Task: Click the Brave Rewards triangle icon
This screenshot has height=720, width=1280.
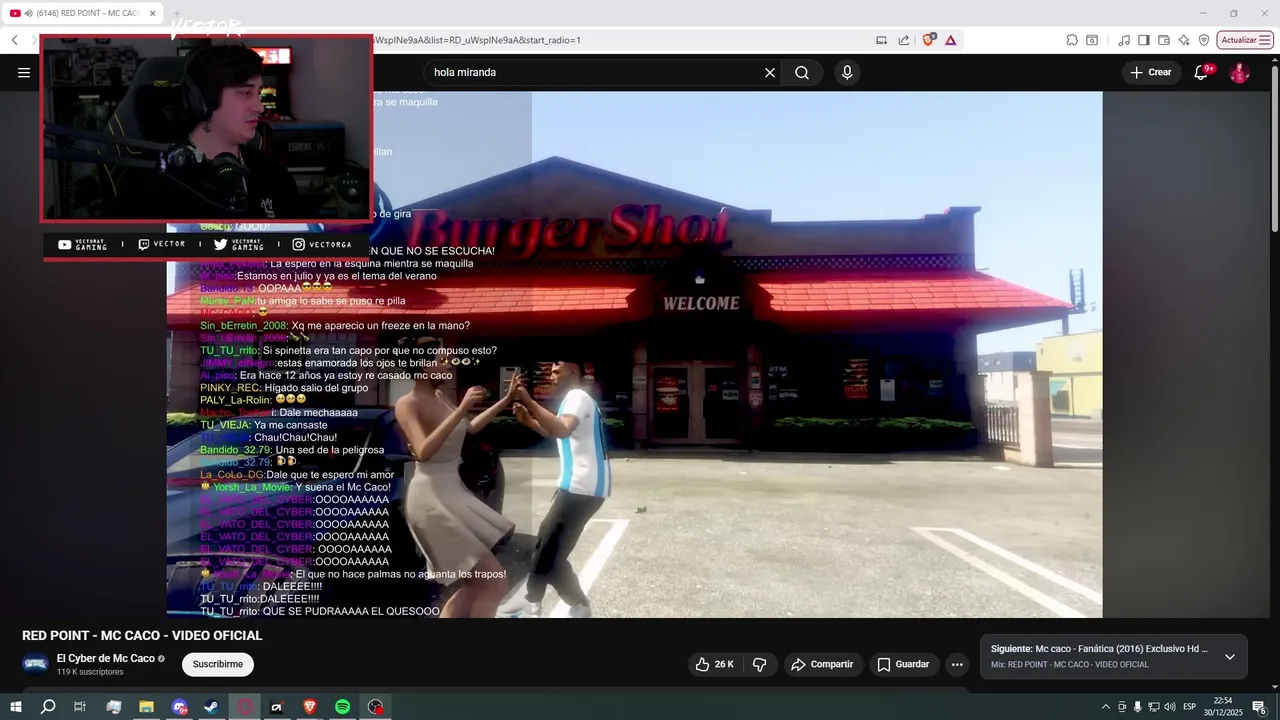Action: [x=950, y=40]
